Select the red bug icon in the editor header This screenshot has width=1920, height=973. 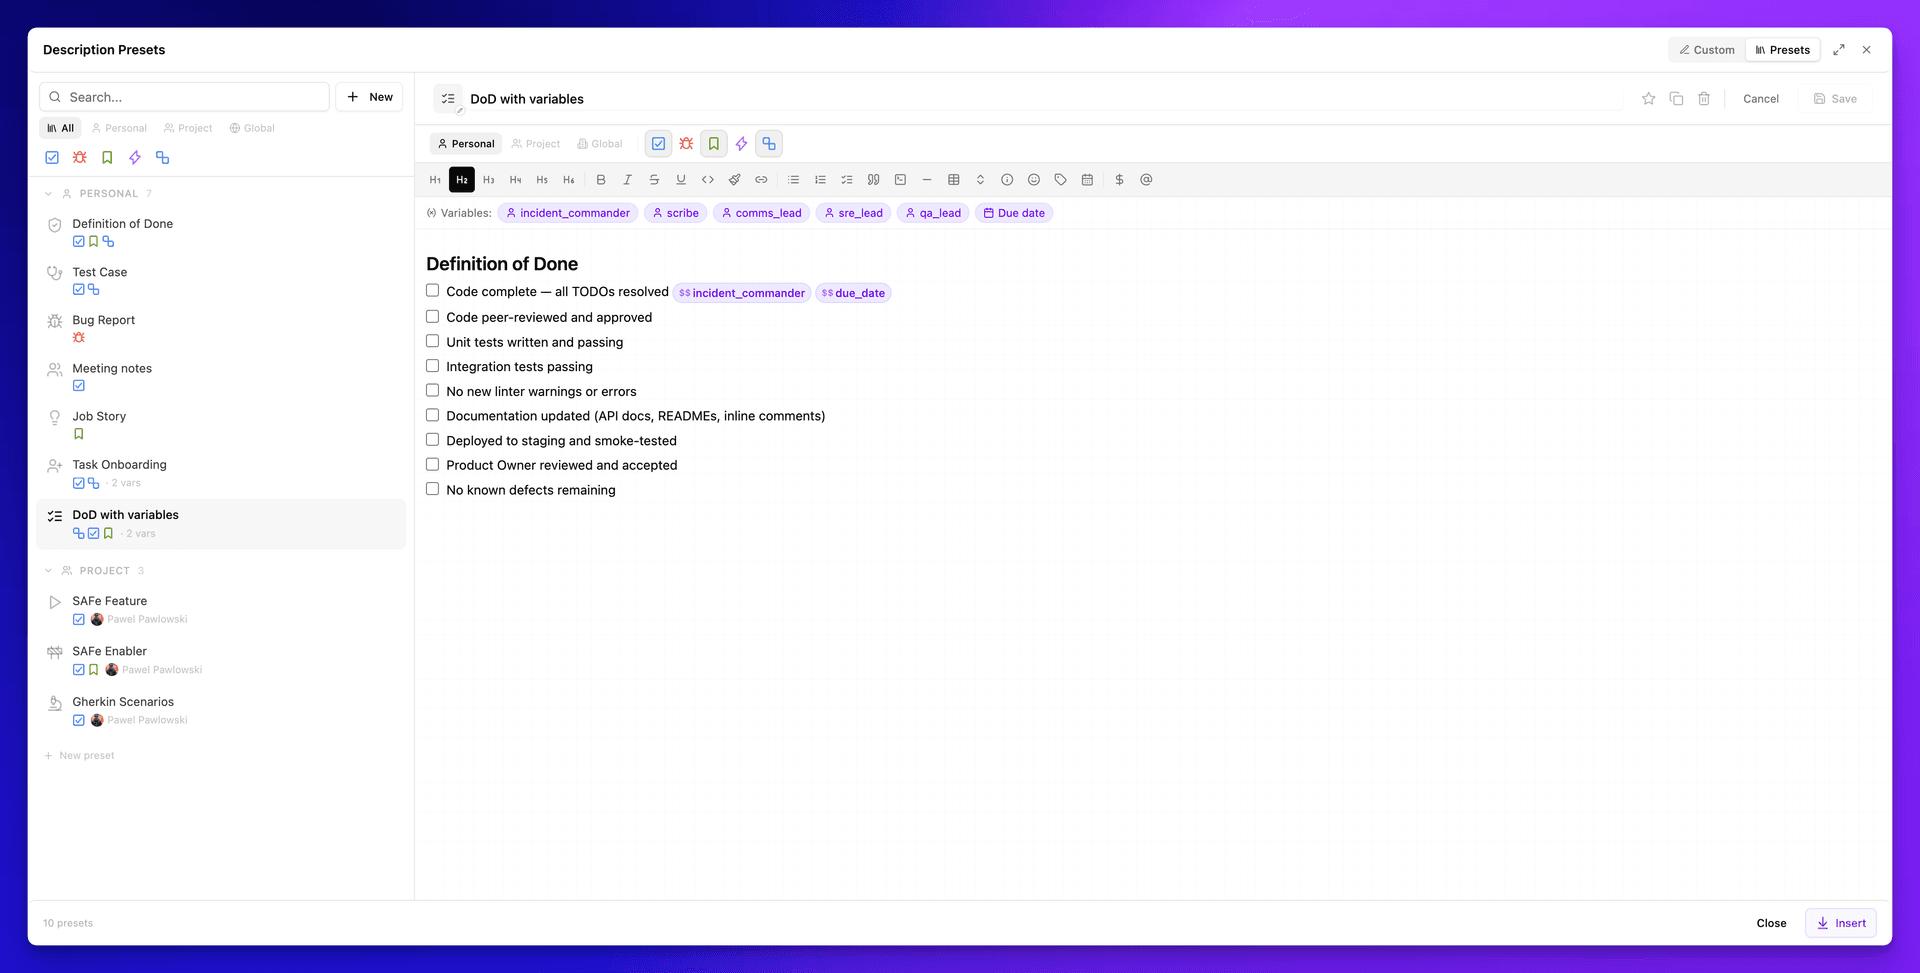point(686,143)
